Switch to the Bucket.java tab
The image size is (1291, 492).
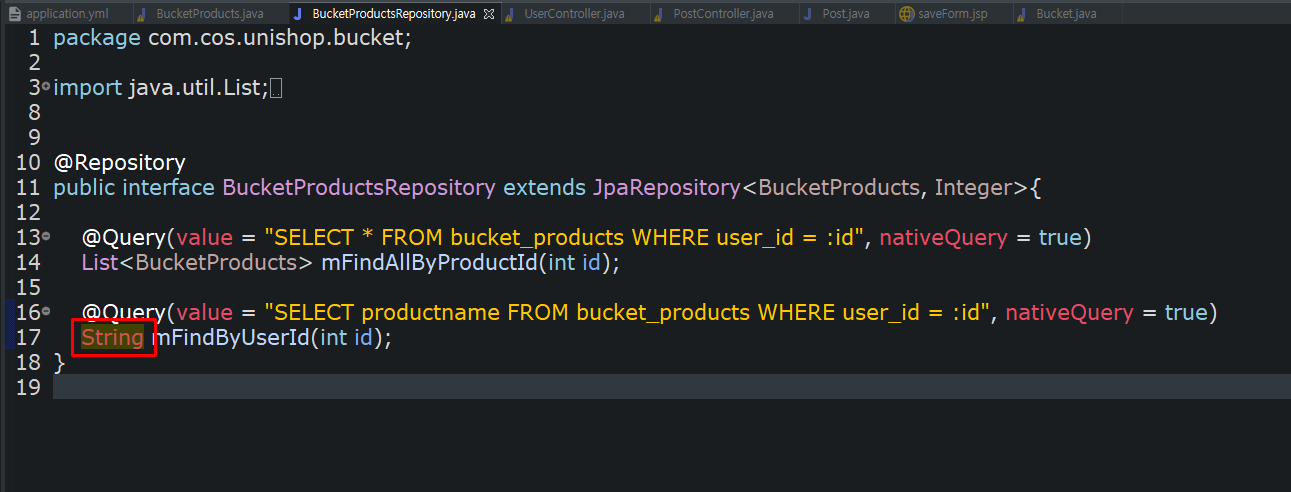point(1066,14)
